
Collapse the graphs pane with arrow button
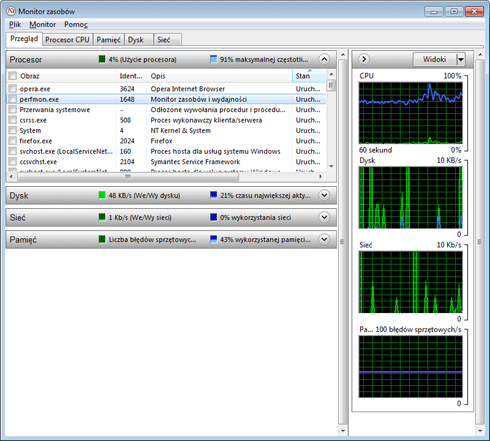(x=364, y=59)
